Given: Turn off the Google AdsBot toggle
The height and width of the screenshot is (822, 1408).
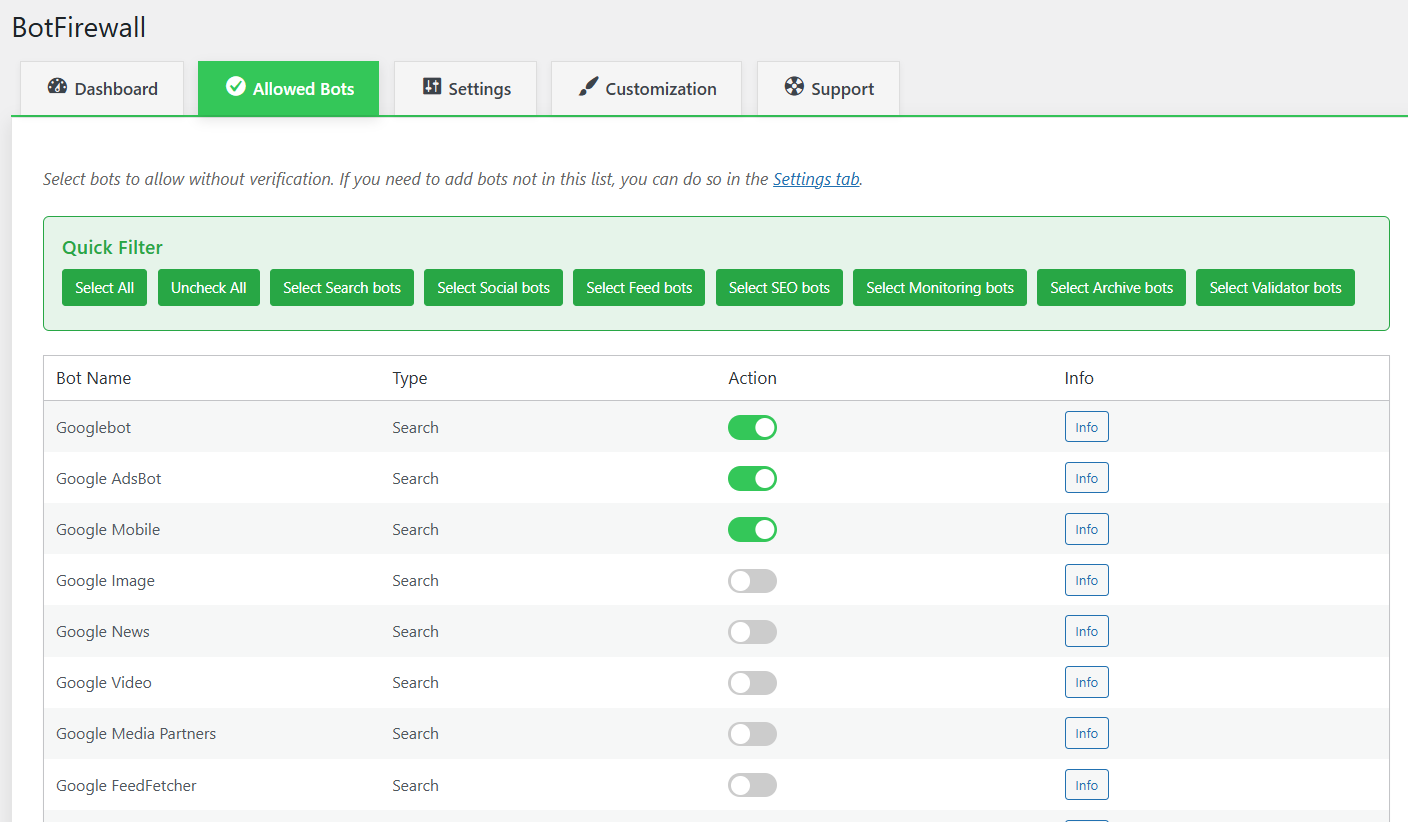Looking at the screenshot, I should click(752, 478).
